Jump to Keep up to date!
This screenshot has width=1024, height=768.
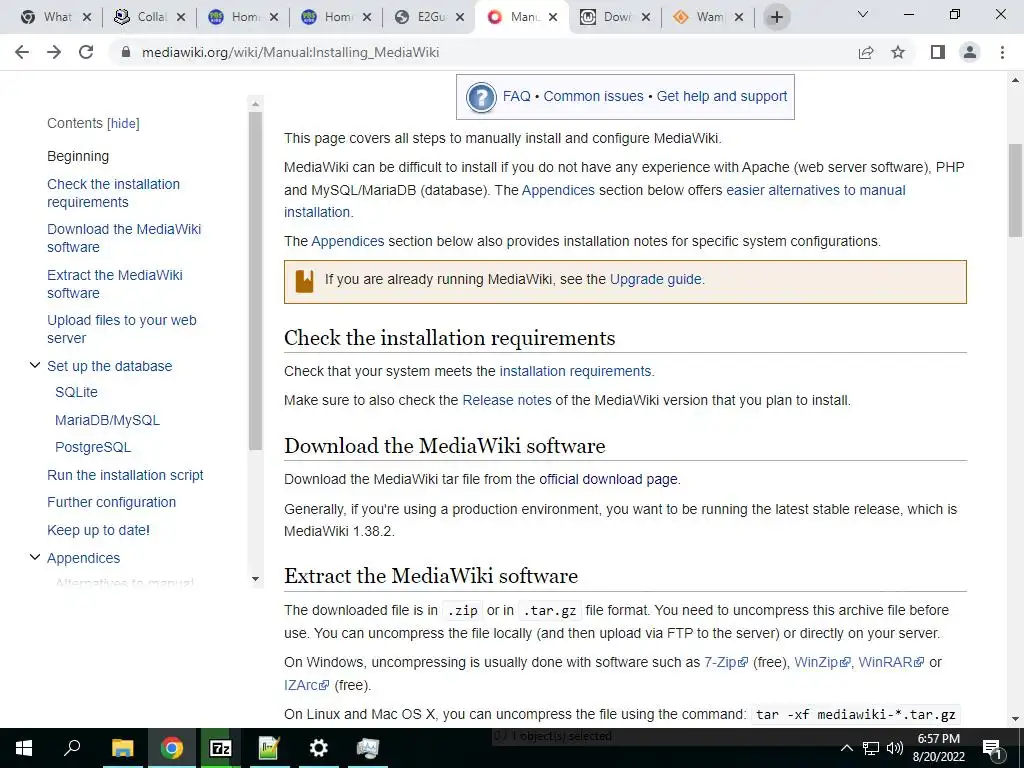point(98,530)
